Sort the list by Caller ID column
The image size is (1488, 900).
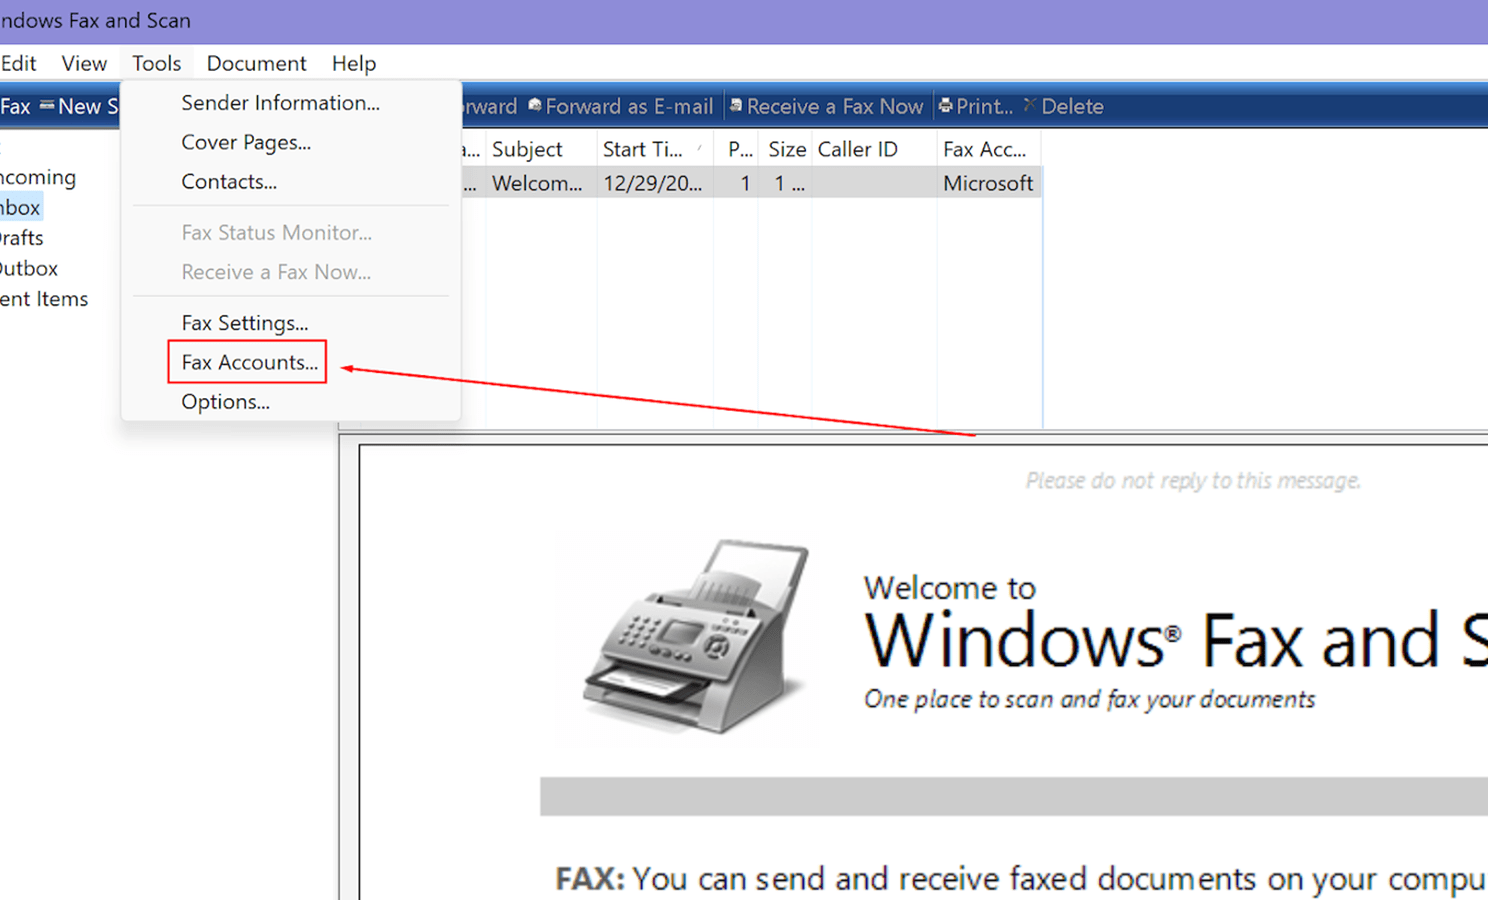[858, 149]
